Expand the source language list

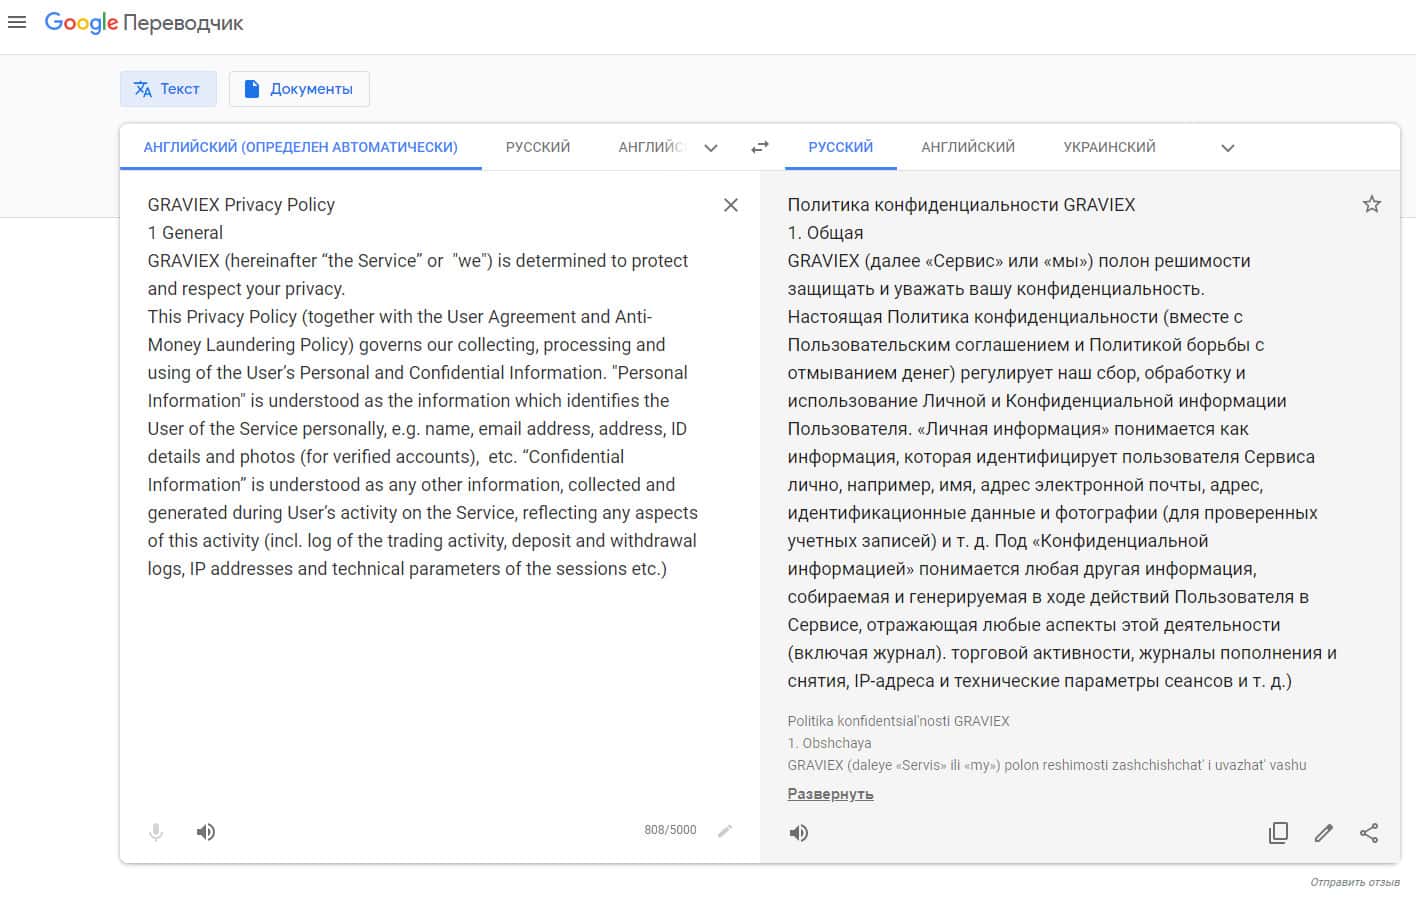pos(711,148)
